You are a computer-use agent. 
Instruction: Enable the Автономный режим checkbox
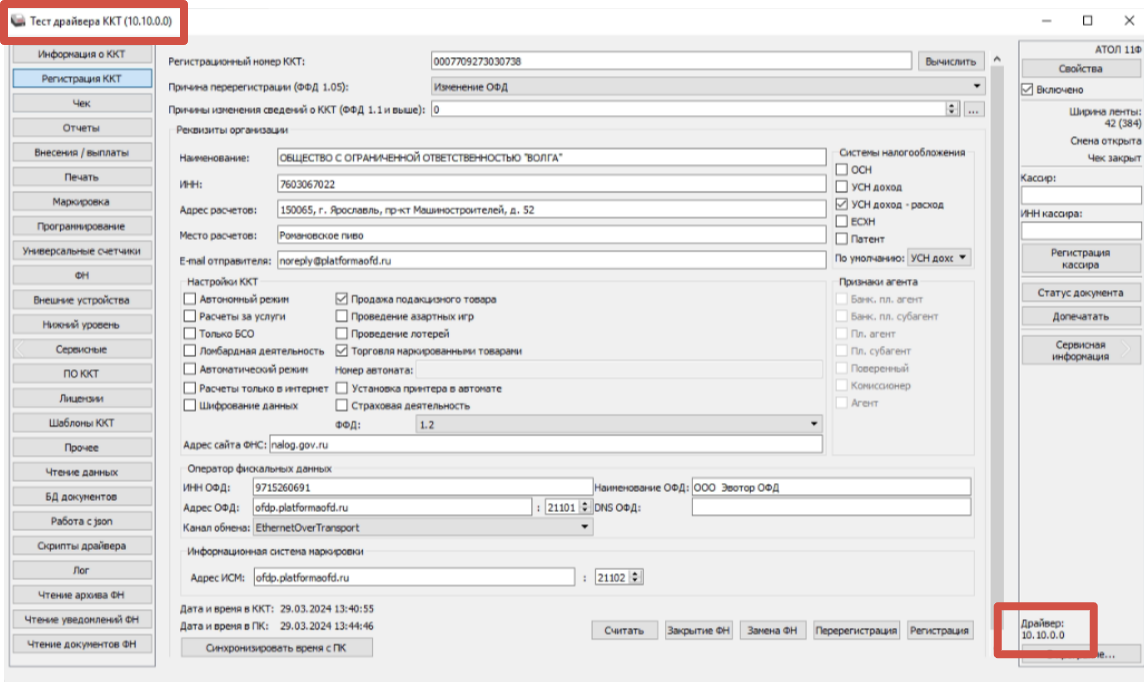pyautogui.click(x=190, y=299)
